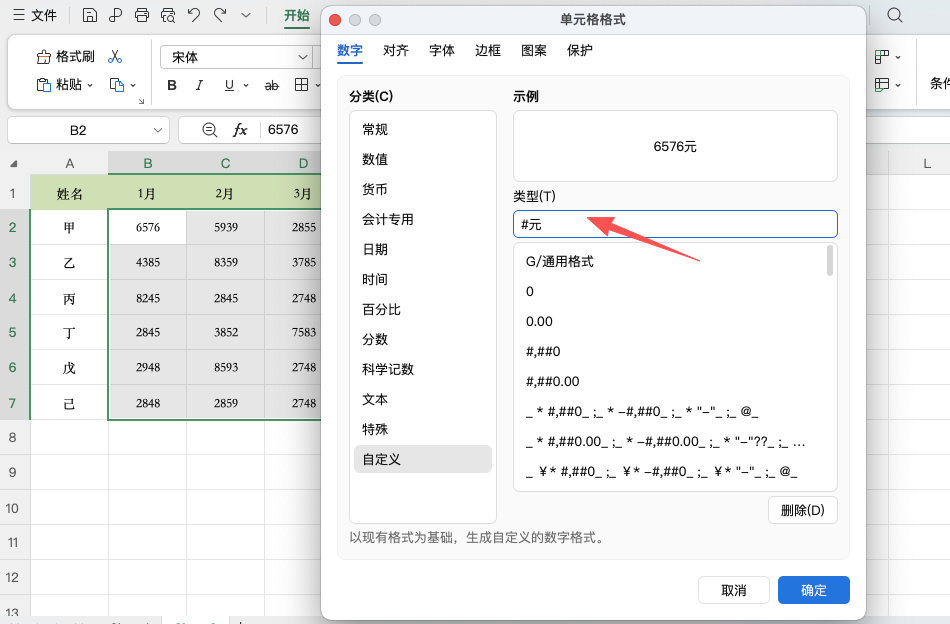Image resolution: width=950 pixels, height=624 pixels.
Task: Toggle strikethrough formatting
Action: 271,85
